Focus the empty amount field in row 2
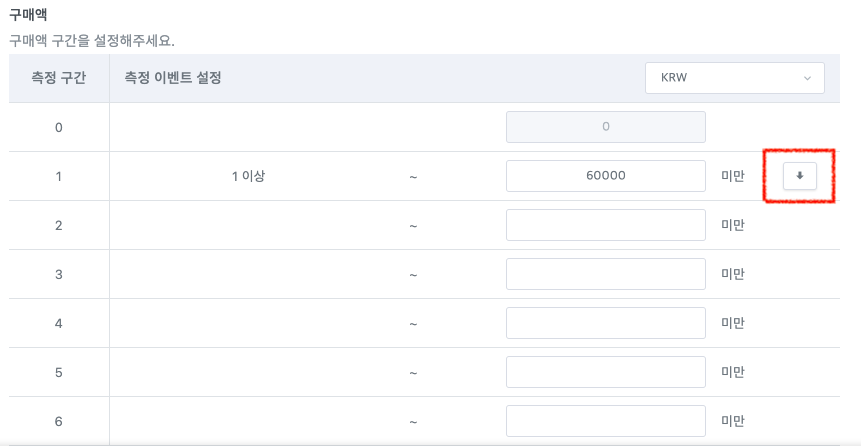Viewport: 861px width, 446px height. [606, 225]
